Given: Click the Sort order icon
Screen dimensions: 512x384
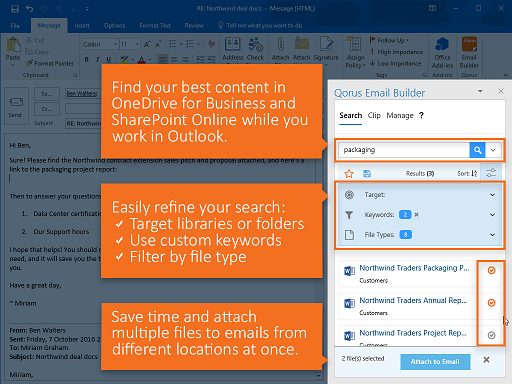Looking at the screenshot, I should click(x=474, y=173).
